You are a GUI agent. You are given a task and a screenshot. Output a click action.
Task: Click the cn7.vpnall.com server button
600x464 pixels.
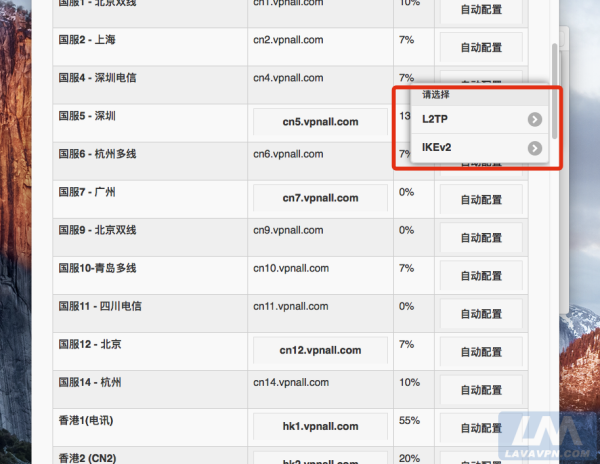coord(320,198)
